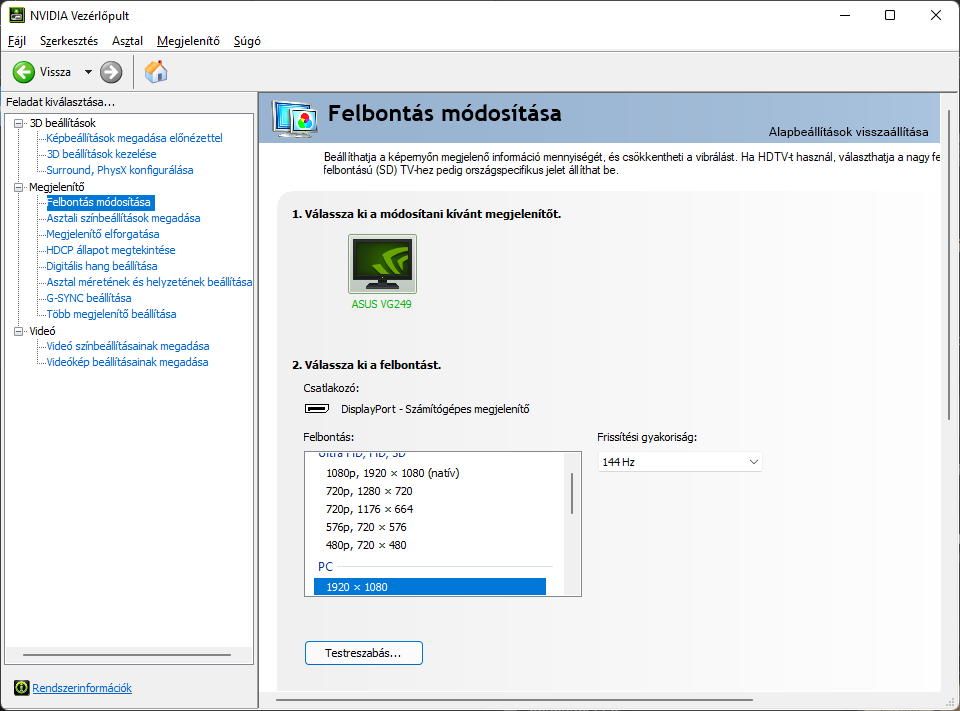
Task: Collapse the Videó tree node
Action: 19,331
